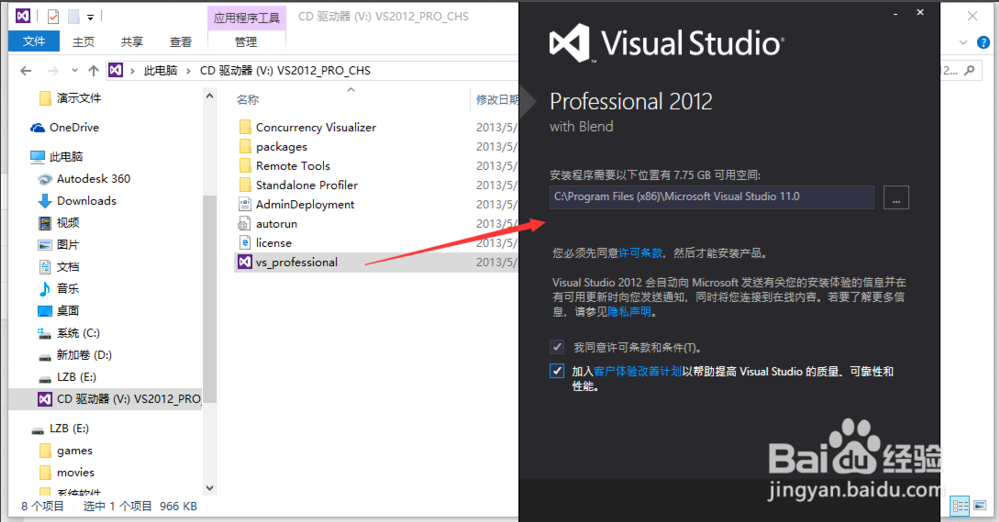The width and height of the screenshot is (999, 522).
Task: Open 视频 folder in navigation pane
Action: coord(68,222)
